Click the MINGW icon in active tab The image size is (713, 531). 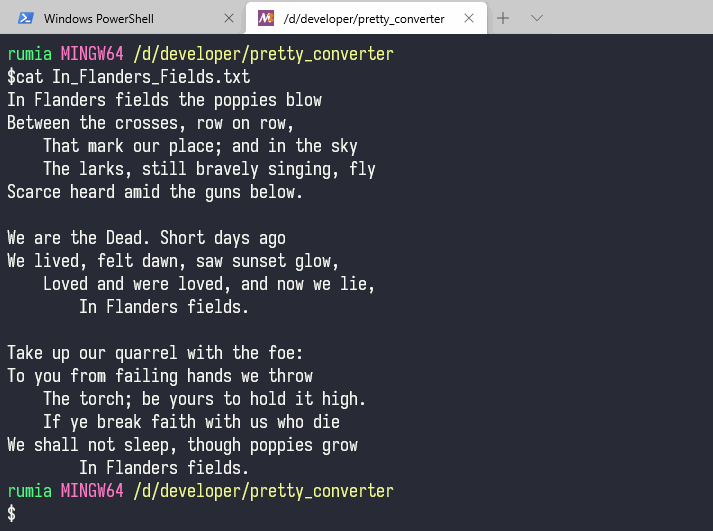[266, 18]
